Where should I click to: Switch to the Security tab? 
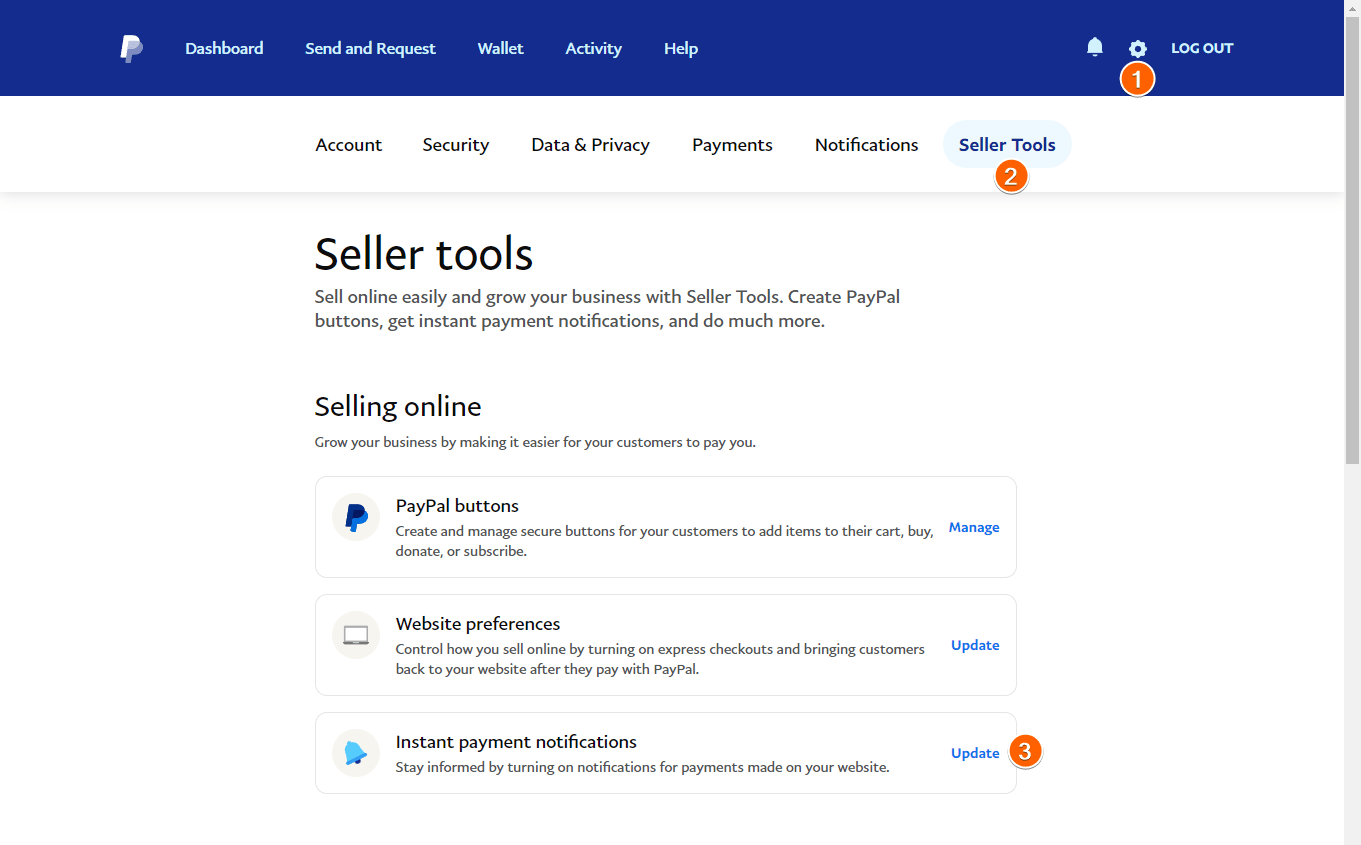coord(455,145)
